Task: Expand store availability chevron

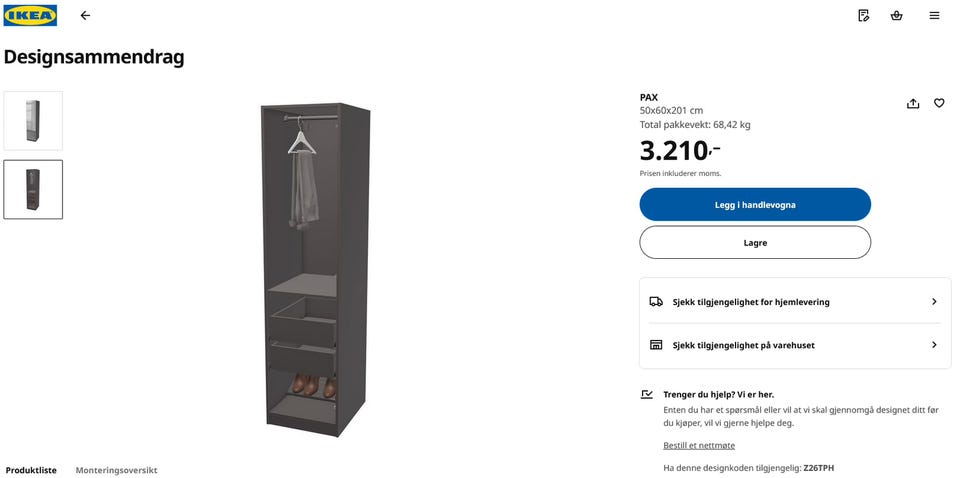Action: tap(934, 345)
